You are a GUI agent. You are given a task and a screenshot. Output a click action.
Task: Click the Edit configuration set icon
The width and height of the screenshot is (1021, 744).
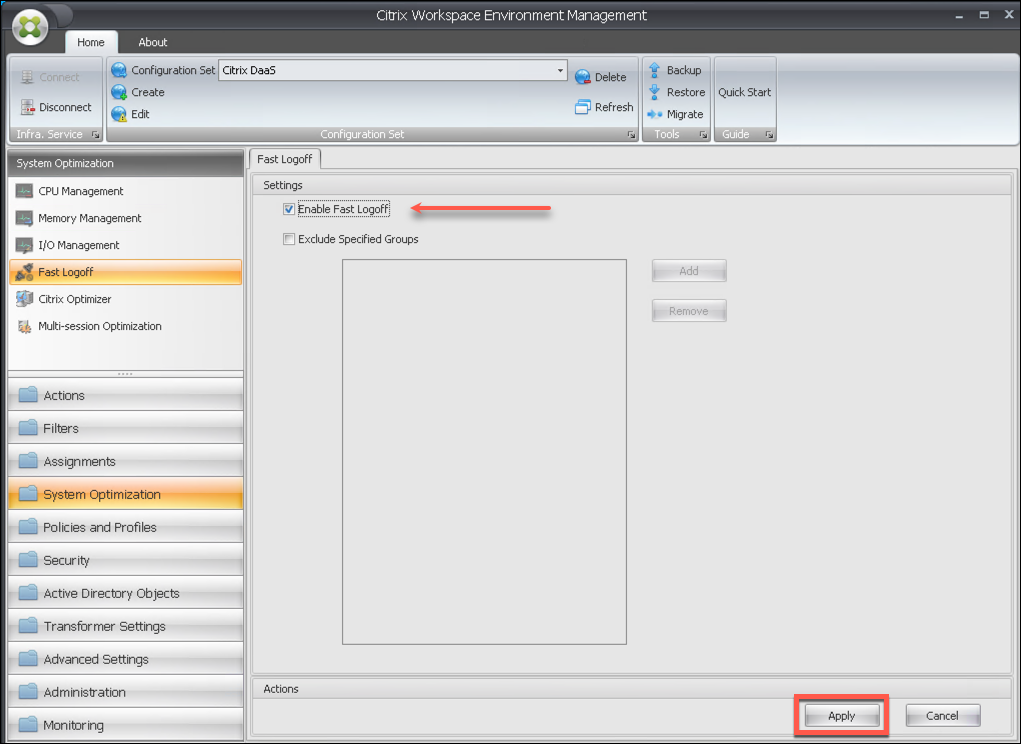(119, 114)
